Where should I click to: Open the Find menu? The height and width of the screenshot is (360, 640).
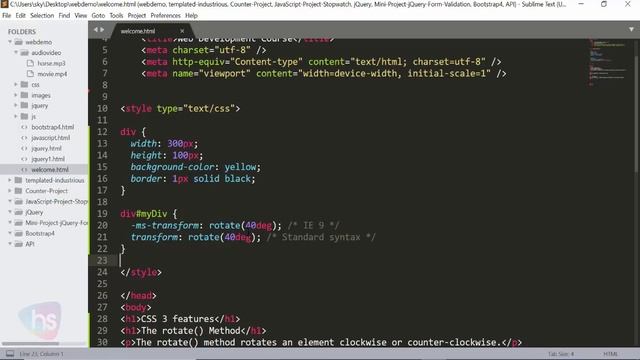[64, 16]
